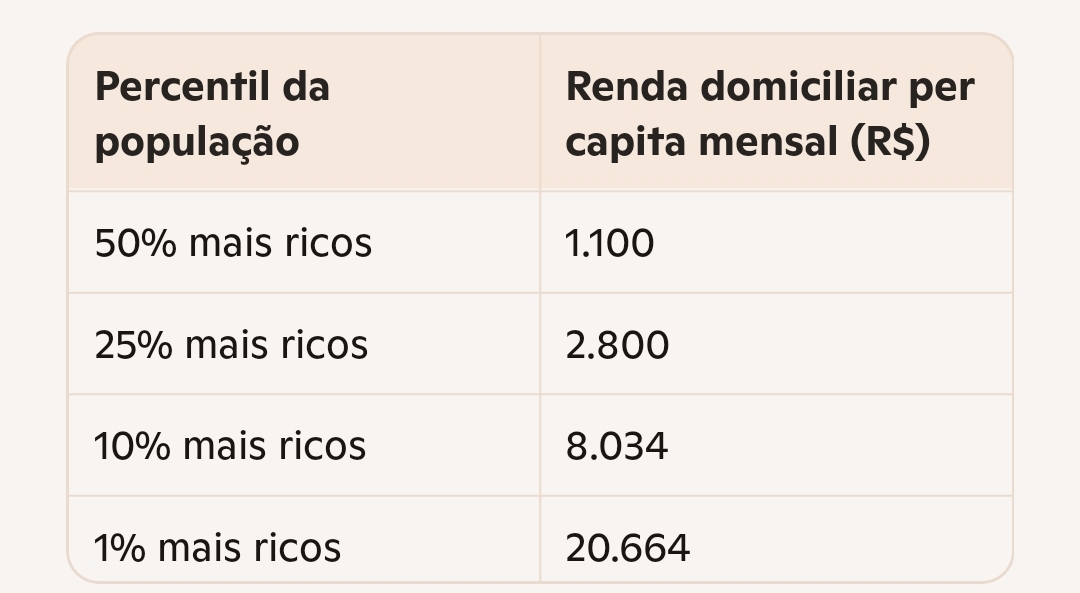Click the 2.800 income value
This screenshot has width=1080, height=593.
[617, 344]
